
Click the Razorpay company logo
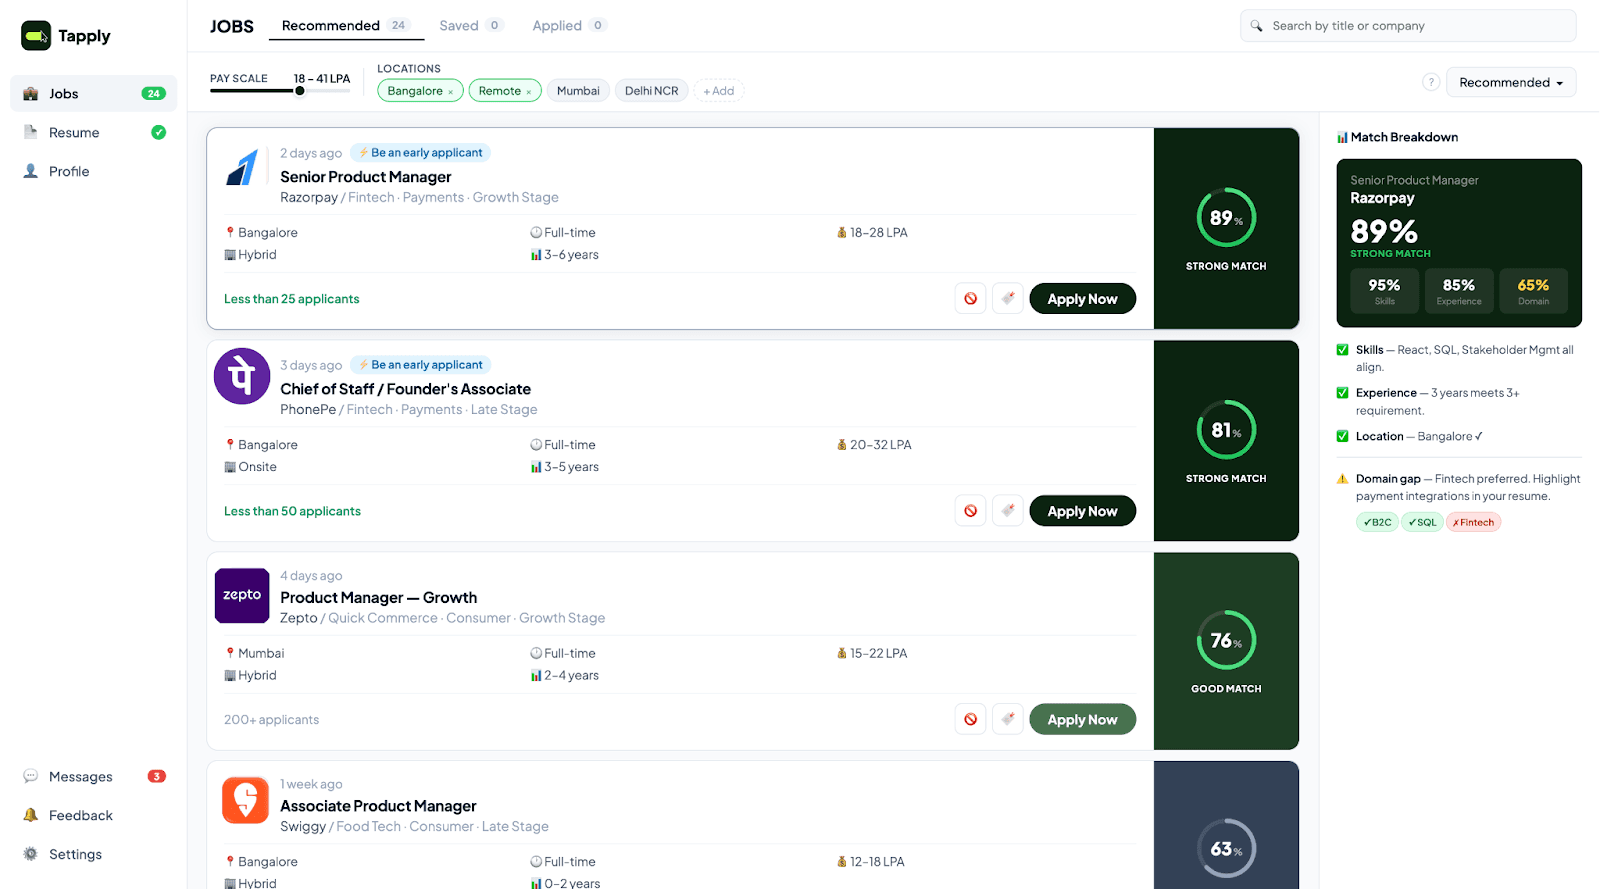tap(242, 167)
